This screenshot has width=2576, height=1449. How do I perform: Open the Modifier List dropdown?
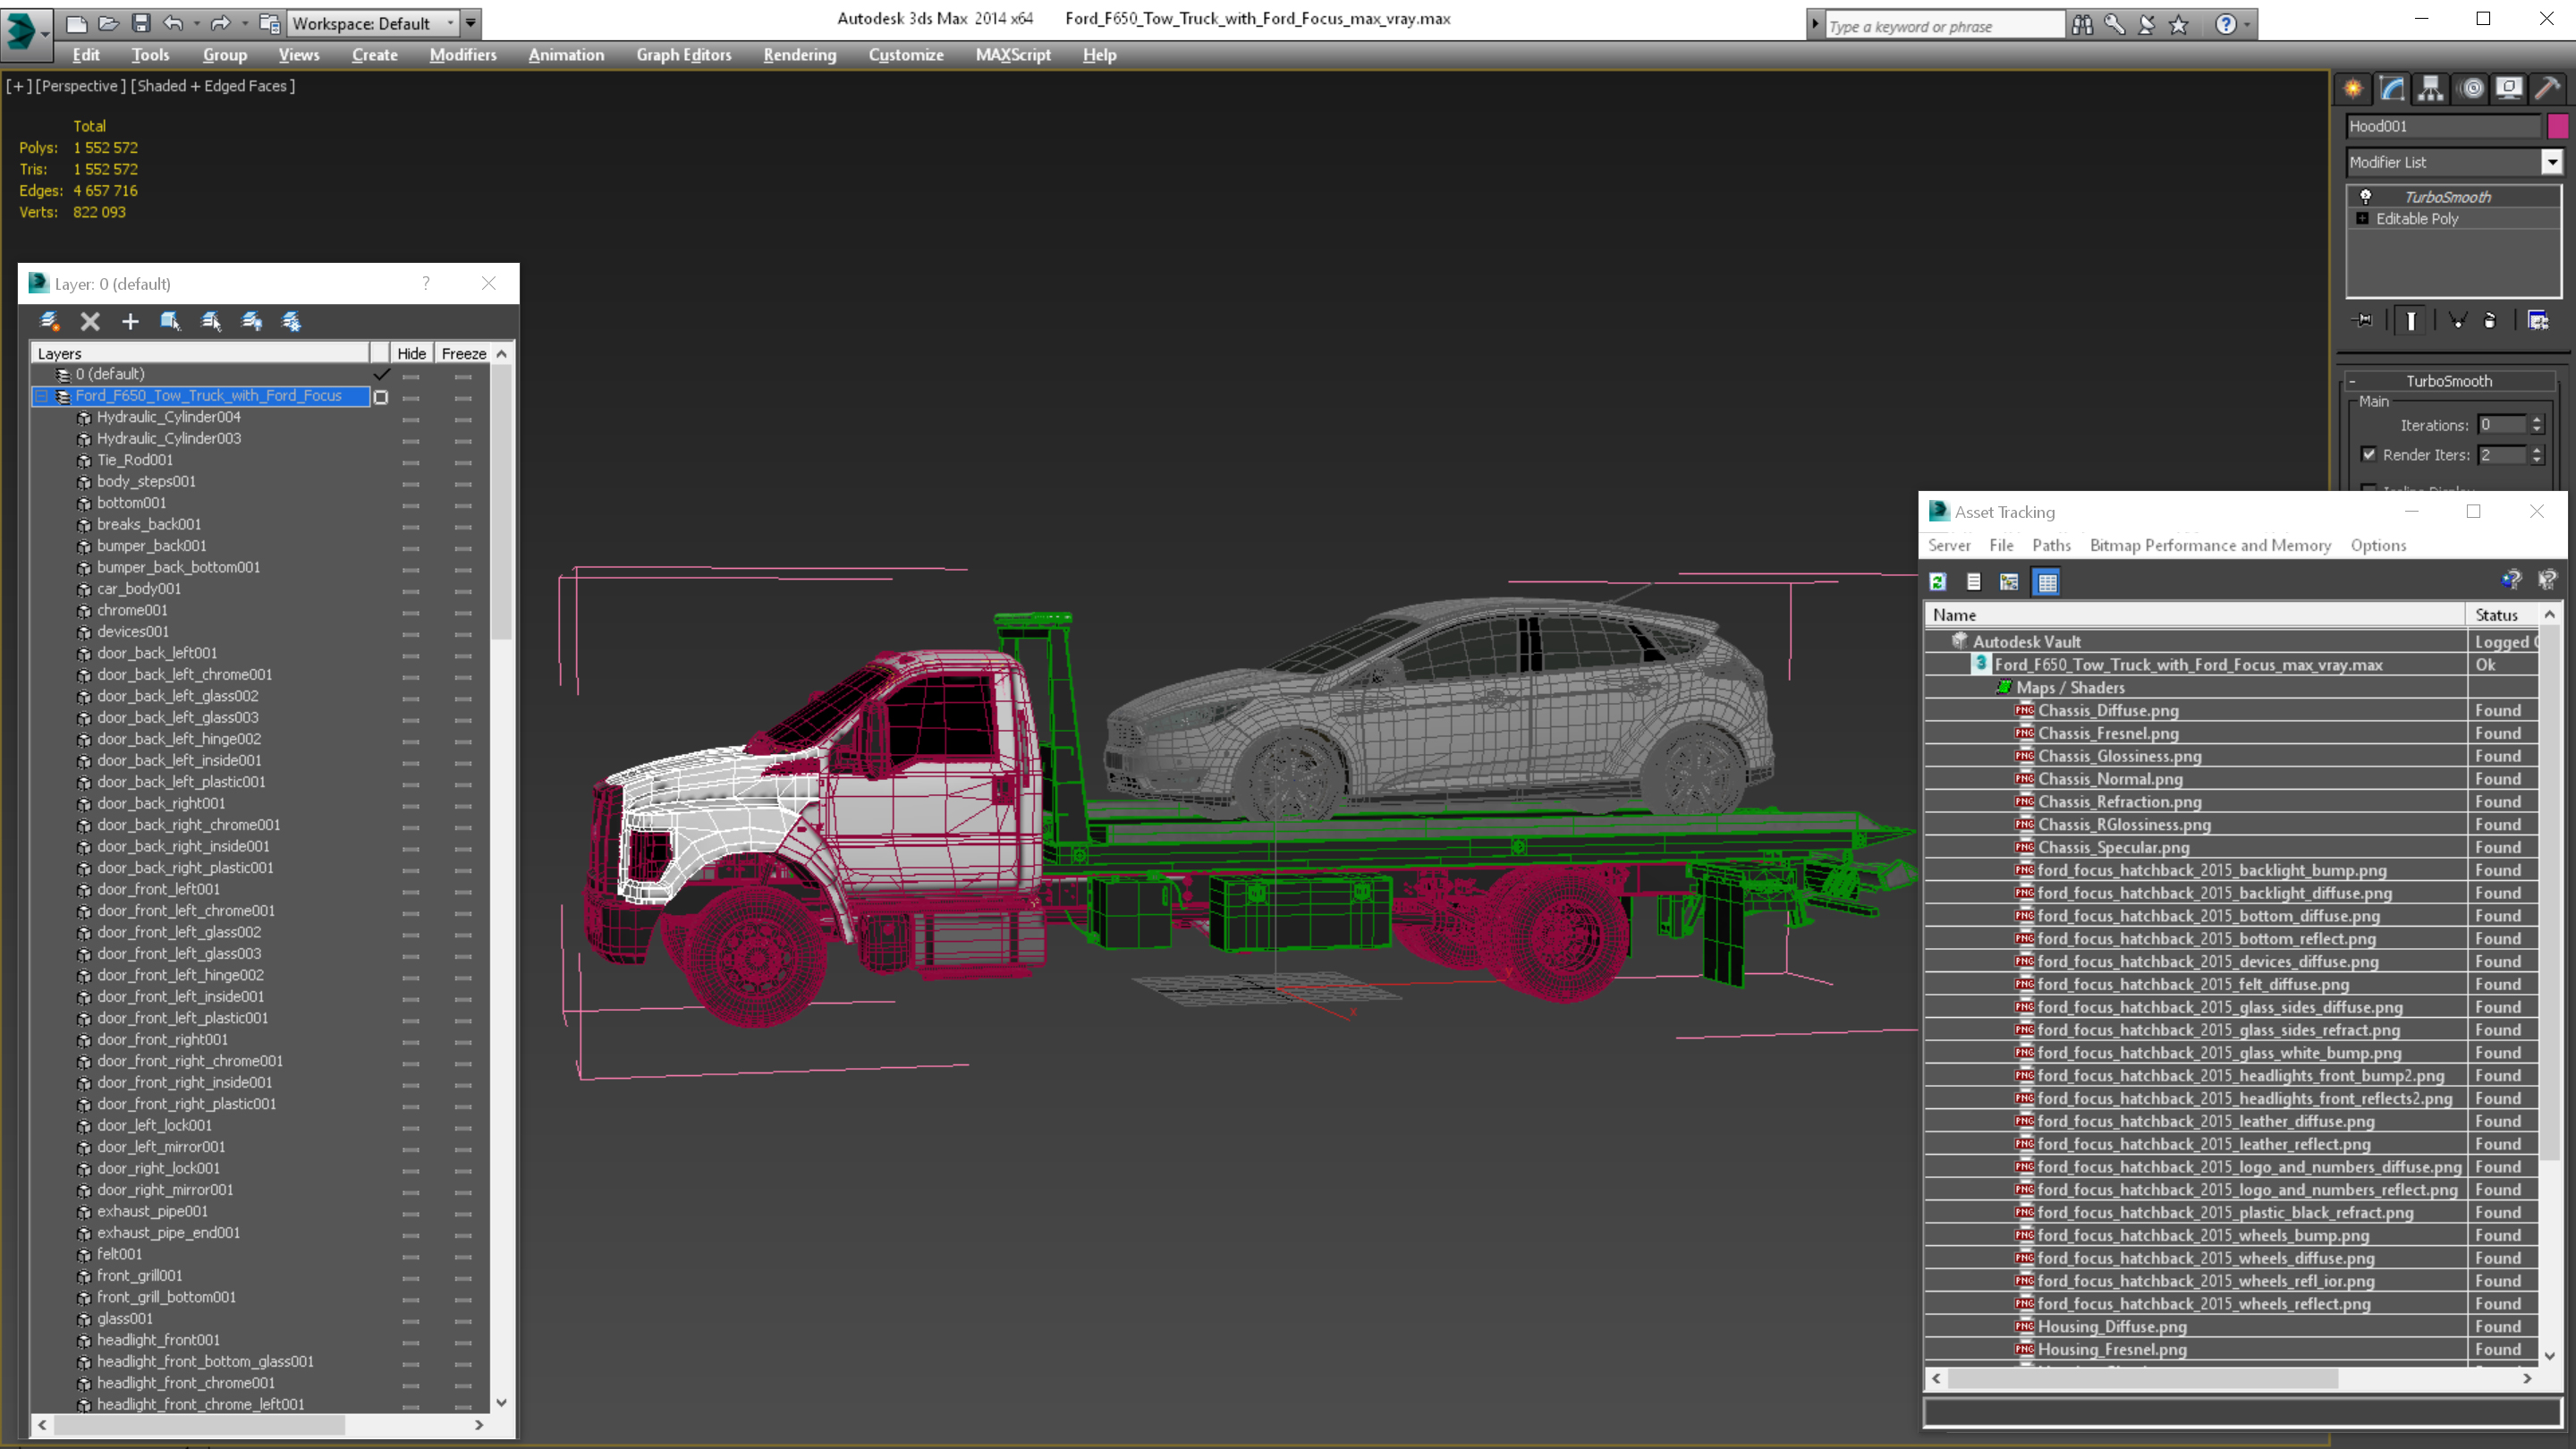click(x=2551, y=162)
